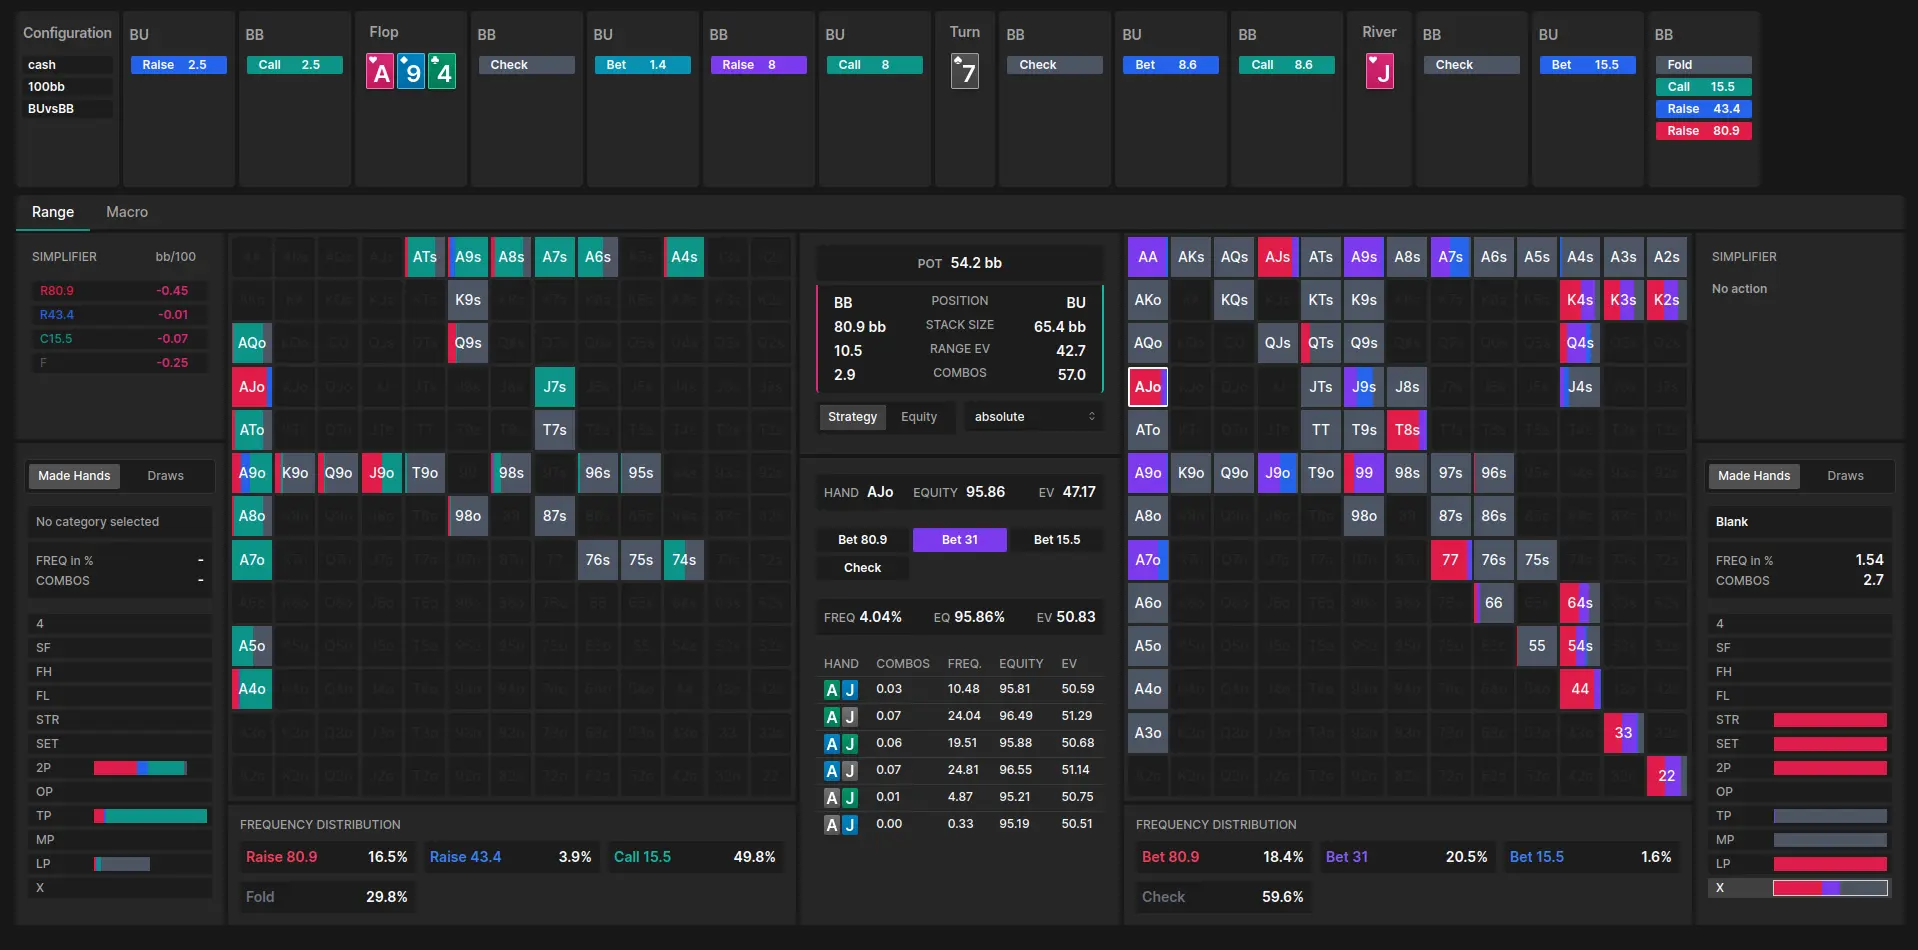Select the 9 of clubs flop card

410,71
